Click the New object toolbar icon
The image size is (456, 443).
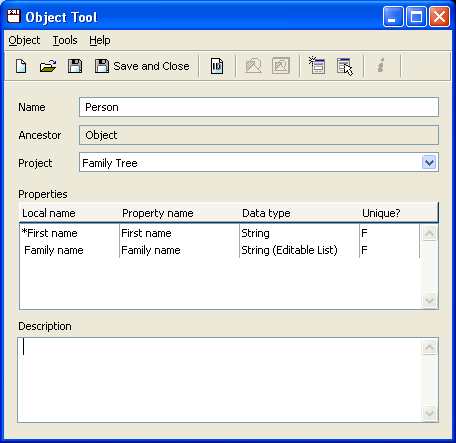[x=21, y=66]
